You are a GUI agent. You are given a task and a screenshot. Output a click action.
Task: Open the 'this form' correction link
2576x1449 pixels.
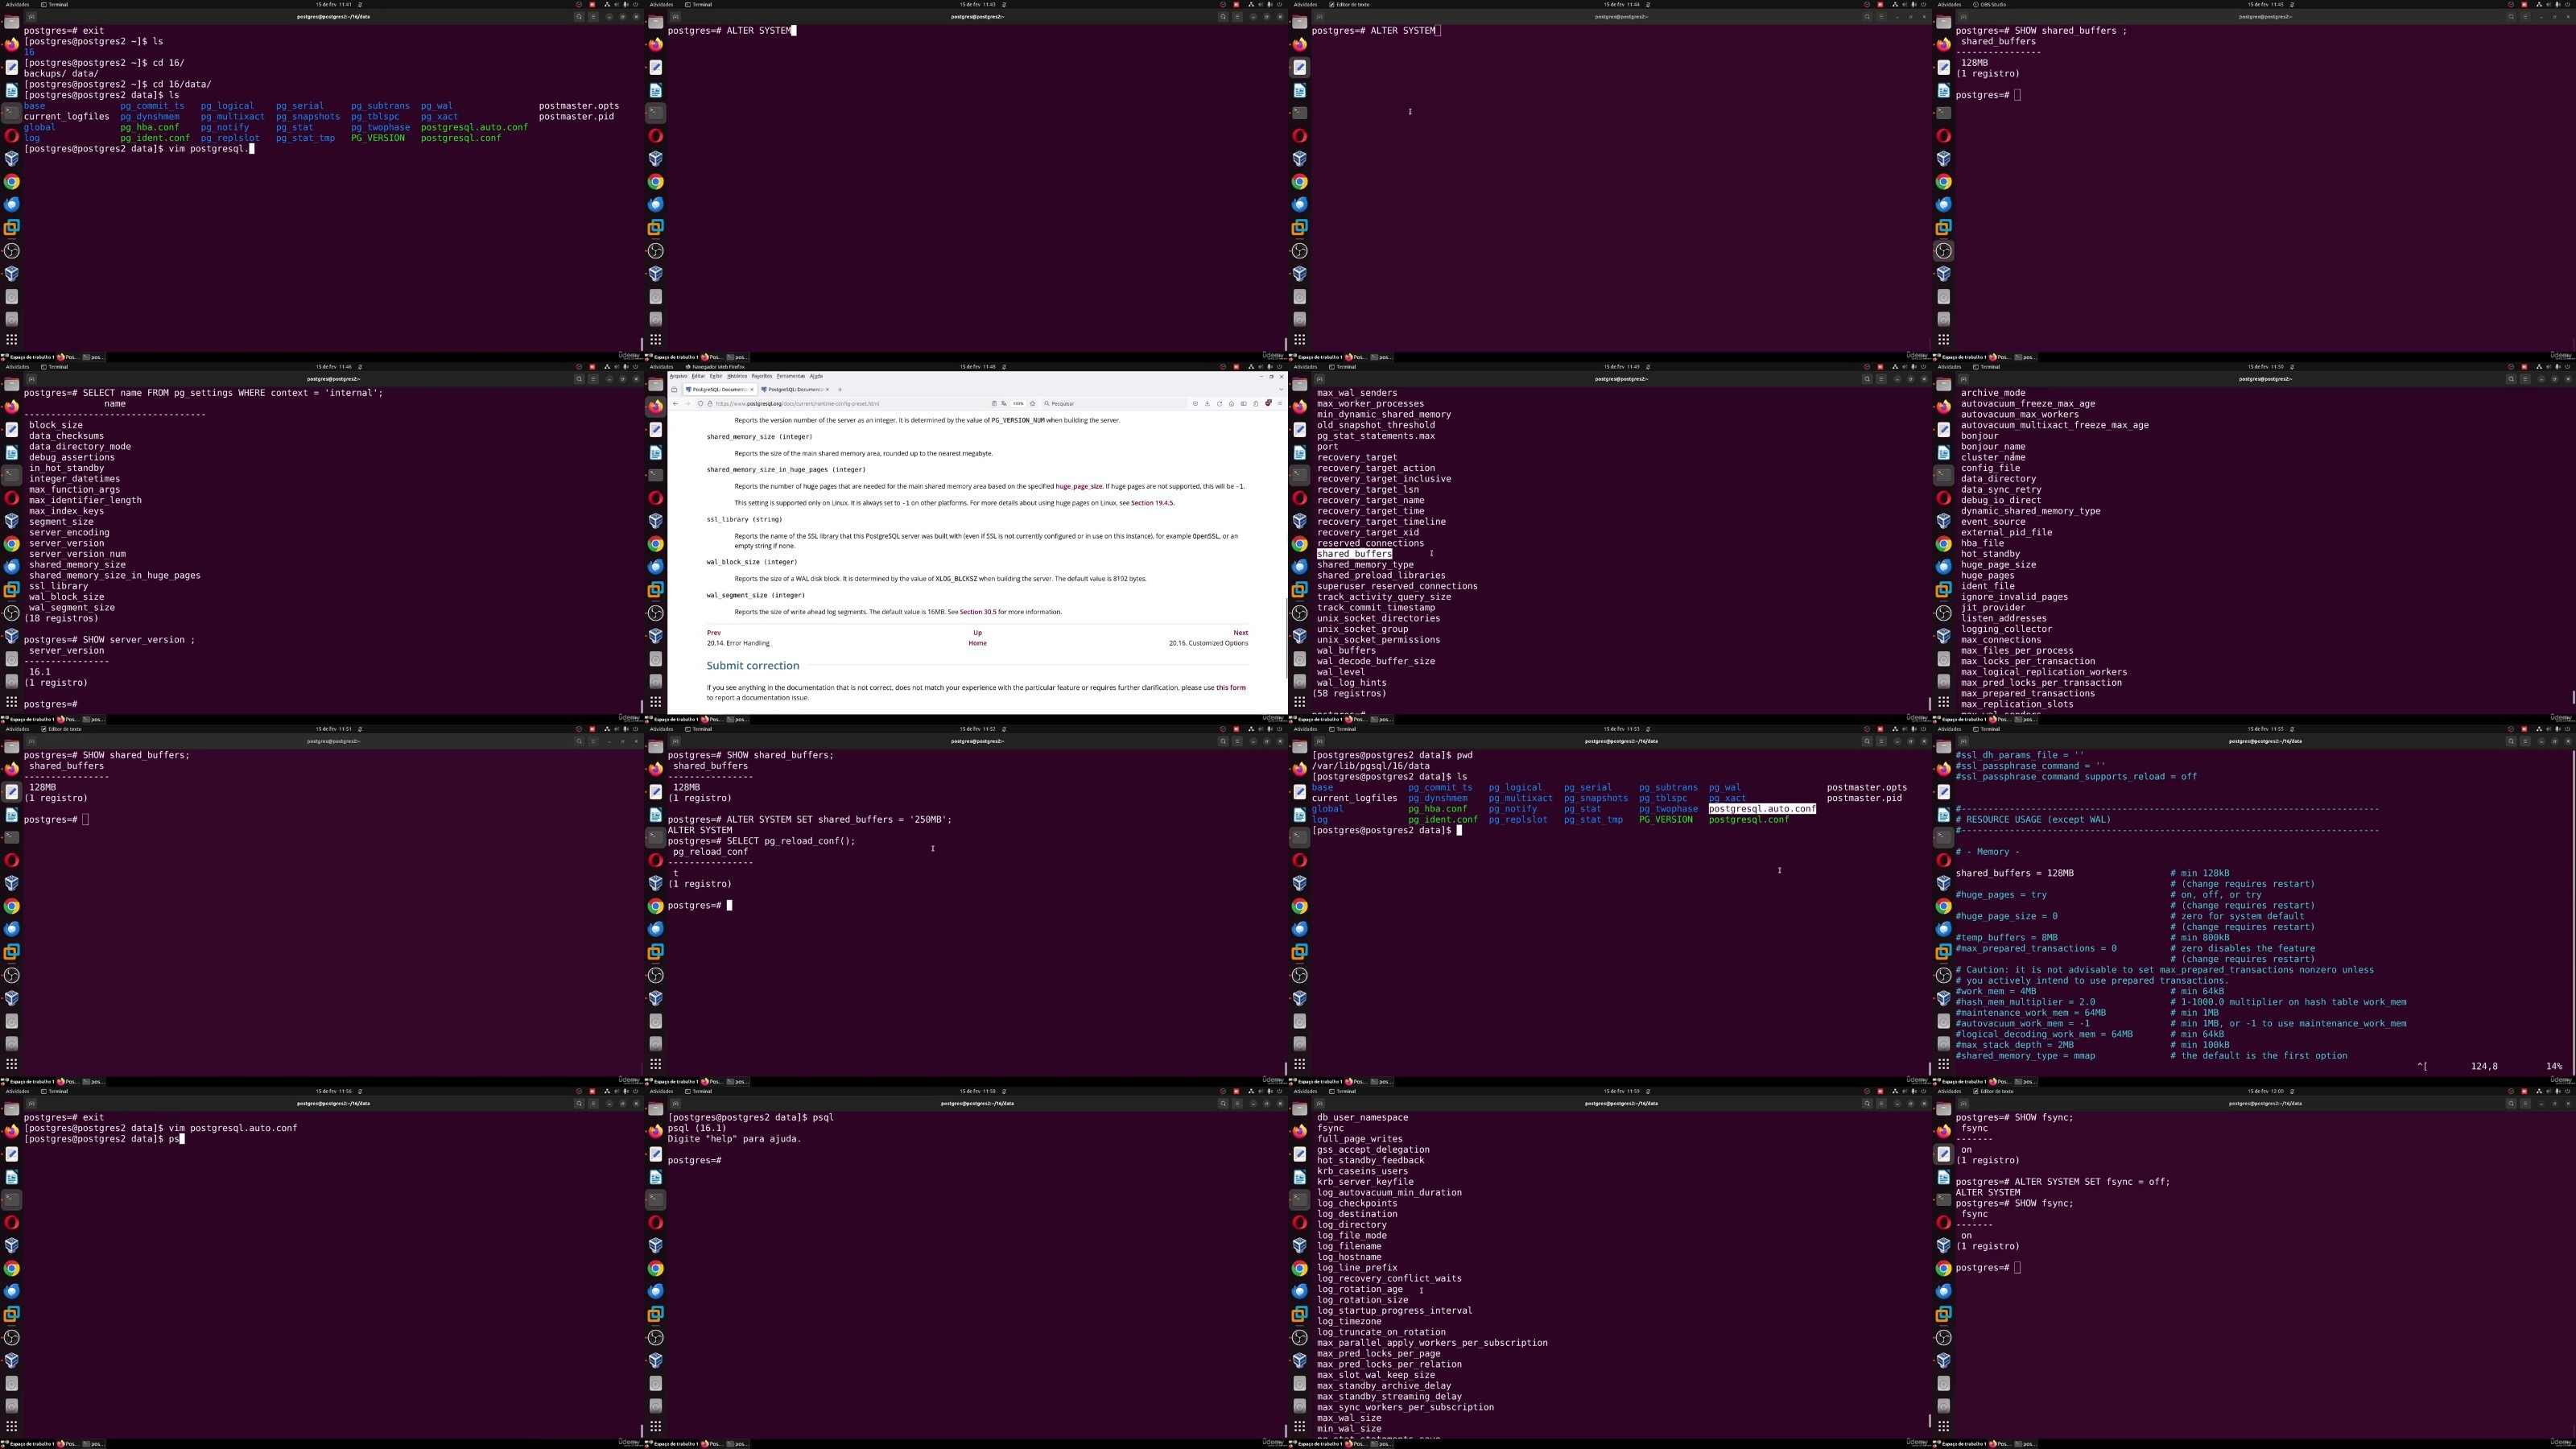tap(1231, 688)
